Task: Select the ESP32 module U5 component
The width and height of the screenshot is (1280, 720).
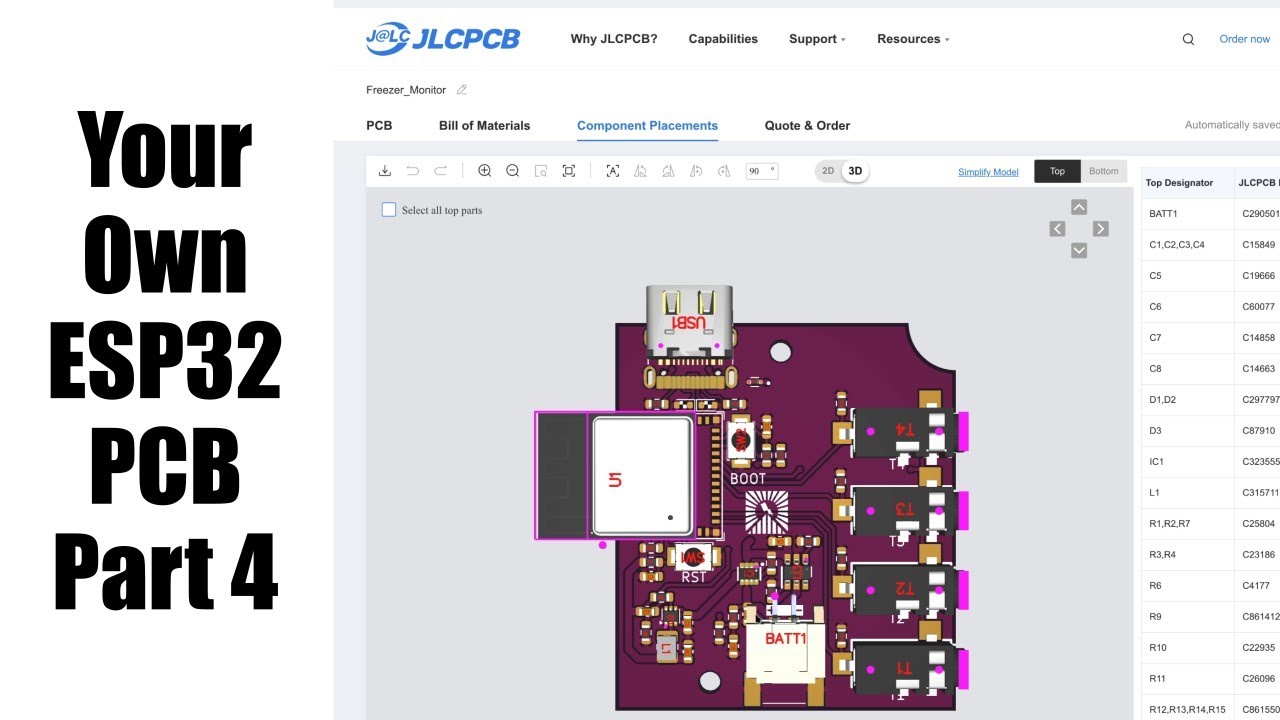Action: [629, 476]
